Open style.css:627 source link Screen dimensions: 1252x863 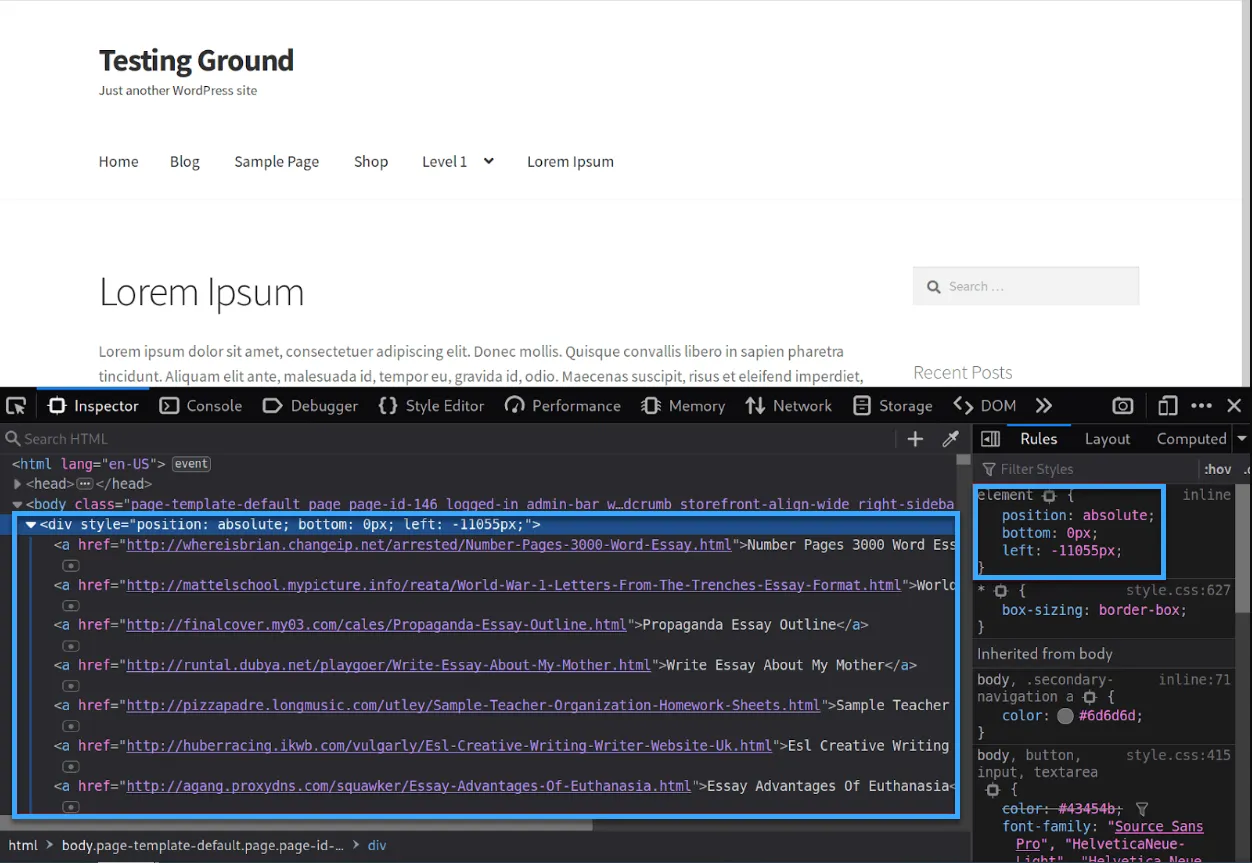tap(1178, 591)
